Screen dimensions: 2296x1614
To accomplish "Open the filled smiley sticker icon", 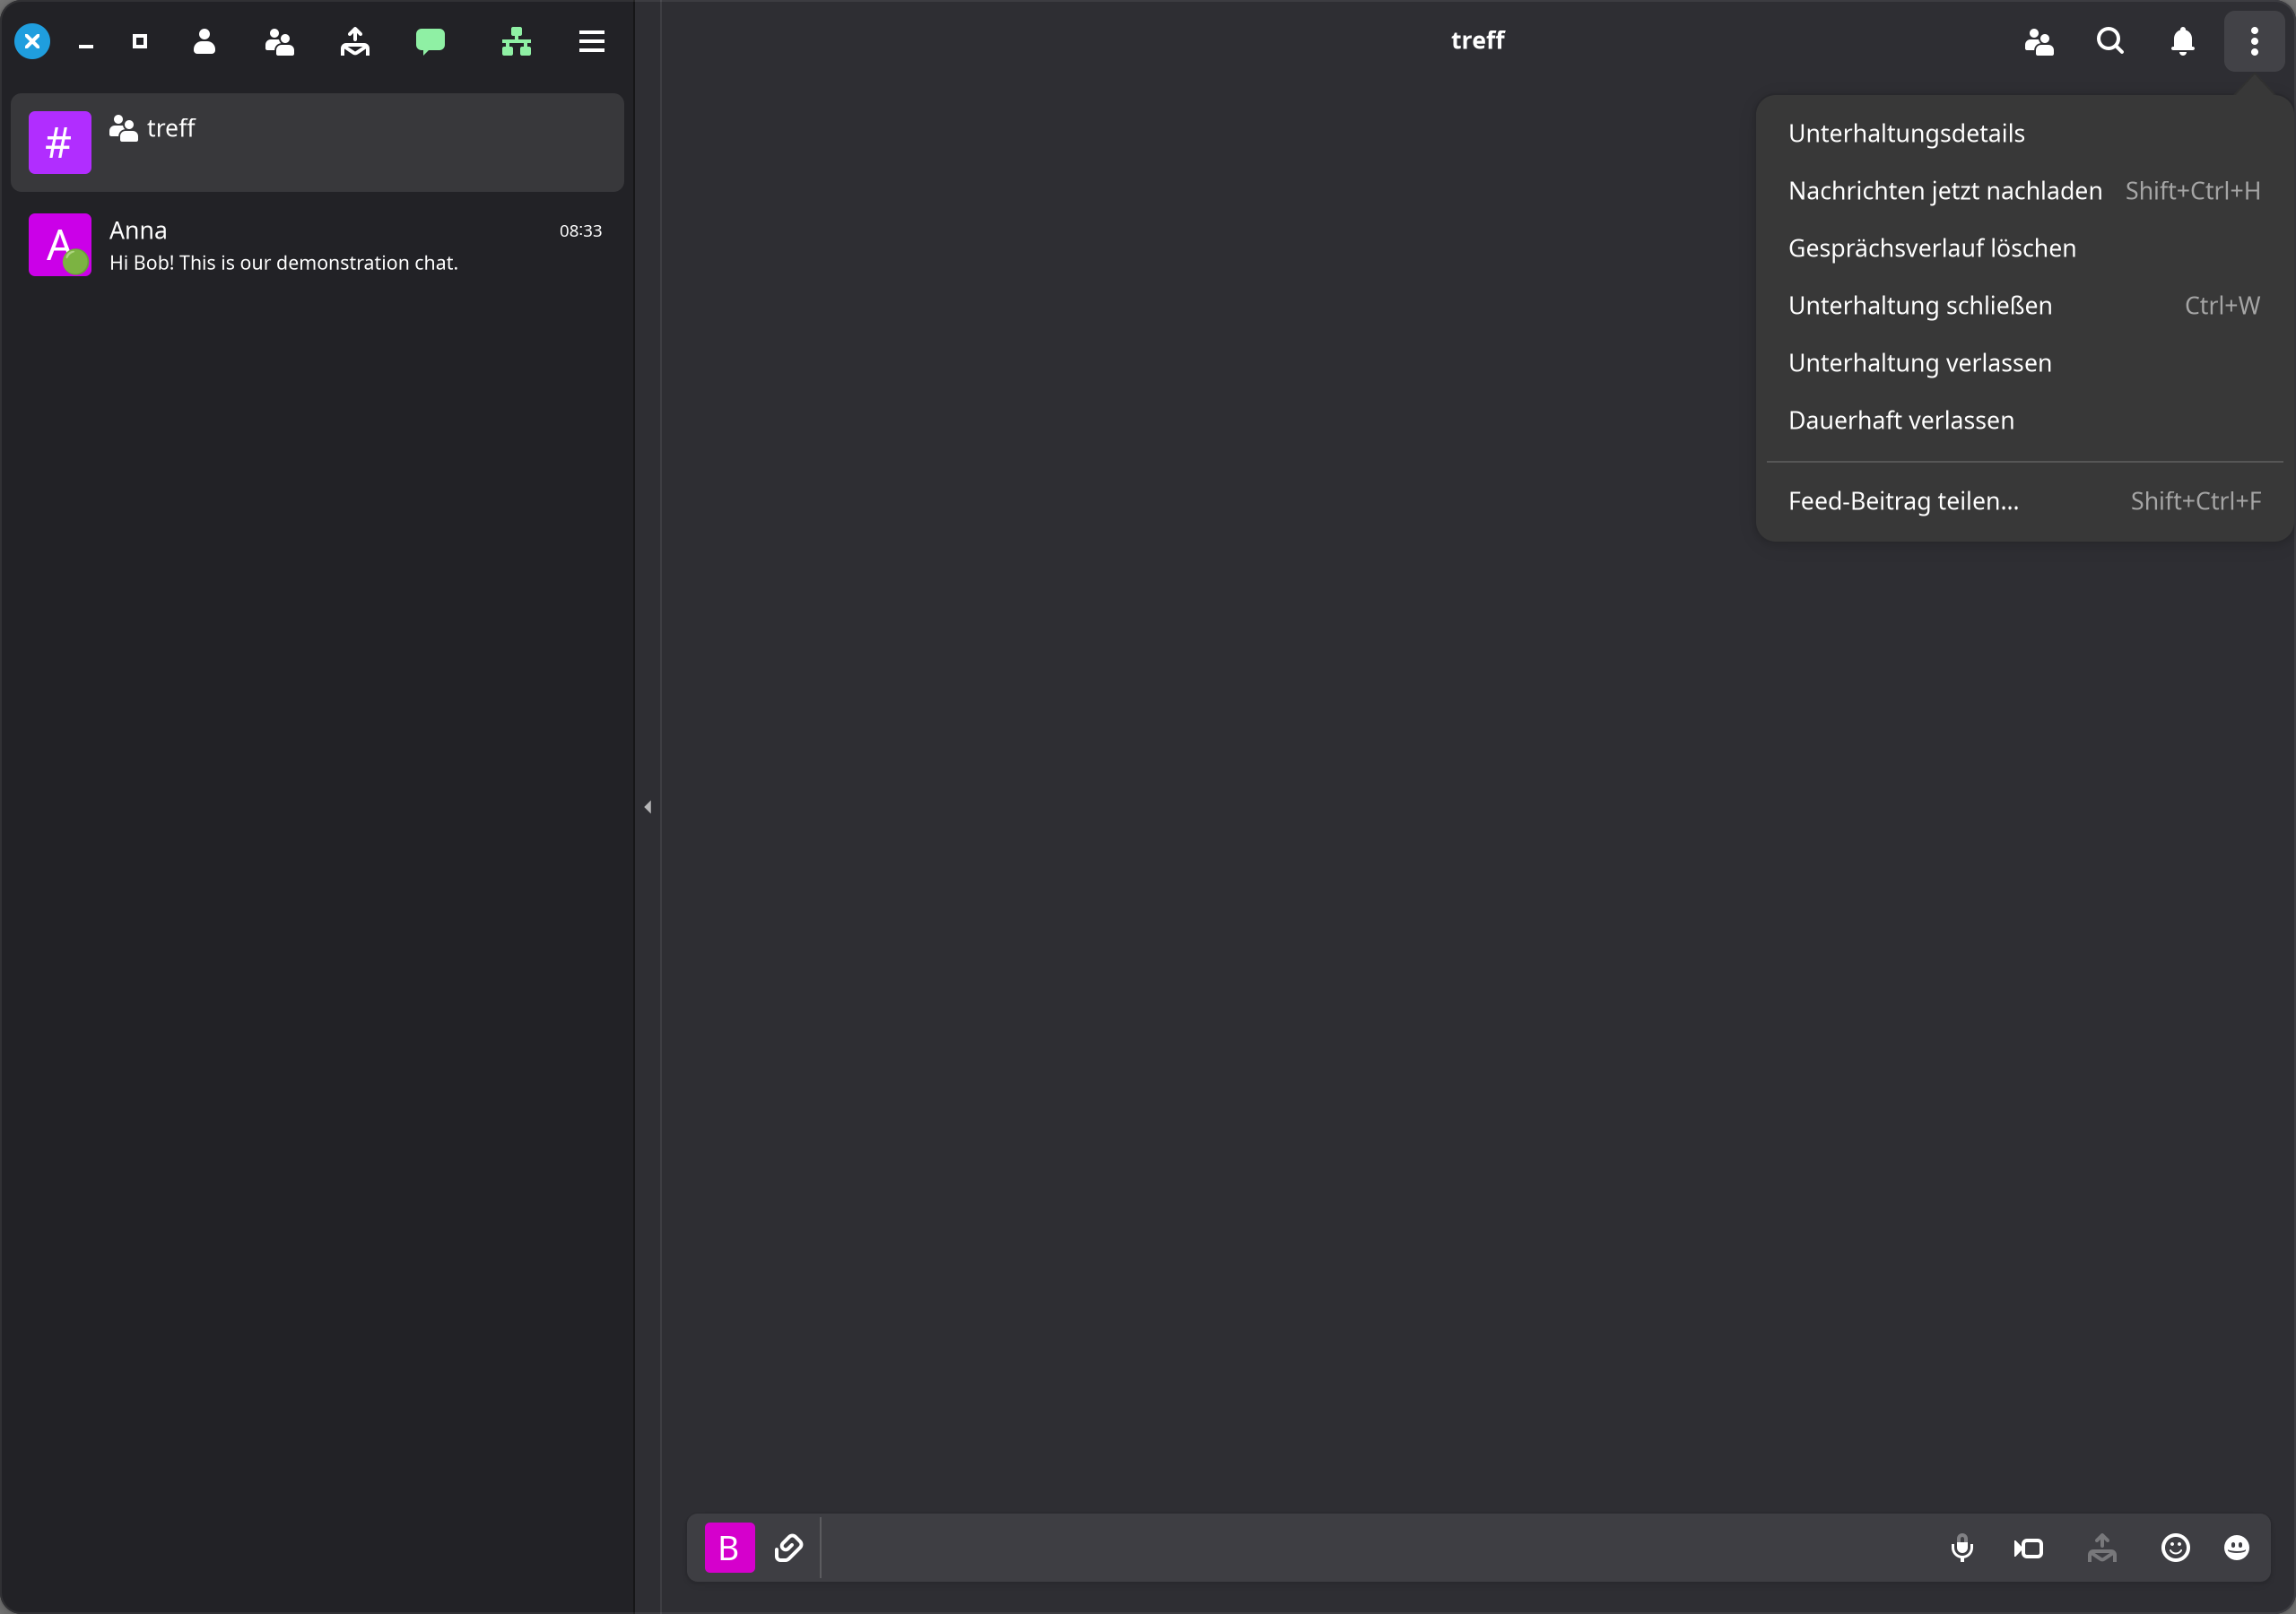I will coord(2236,1548).
